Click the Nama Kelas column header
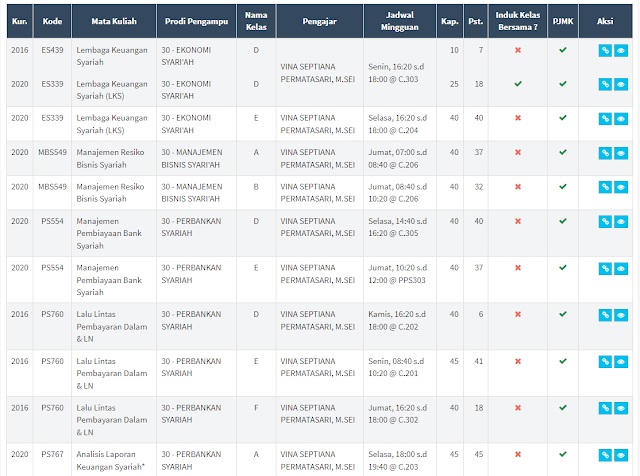640x476 pixels. pos(256,21)
